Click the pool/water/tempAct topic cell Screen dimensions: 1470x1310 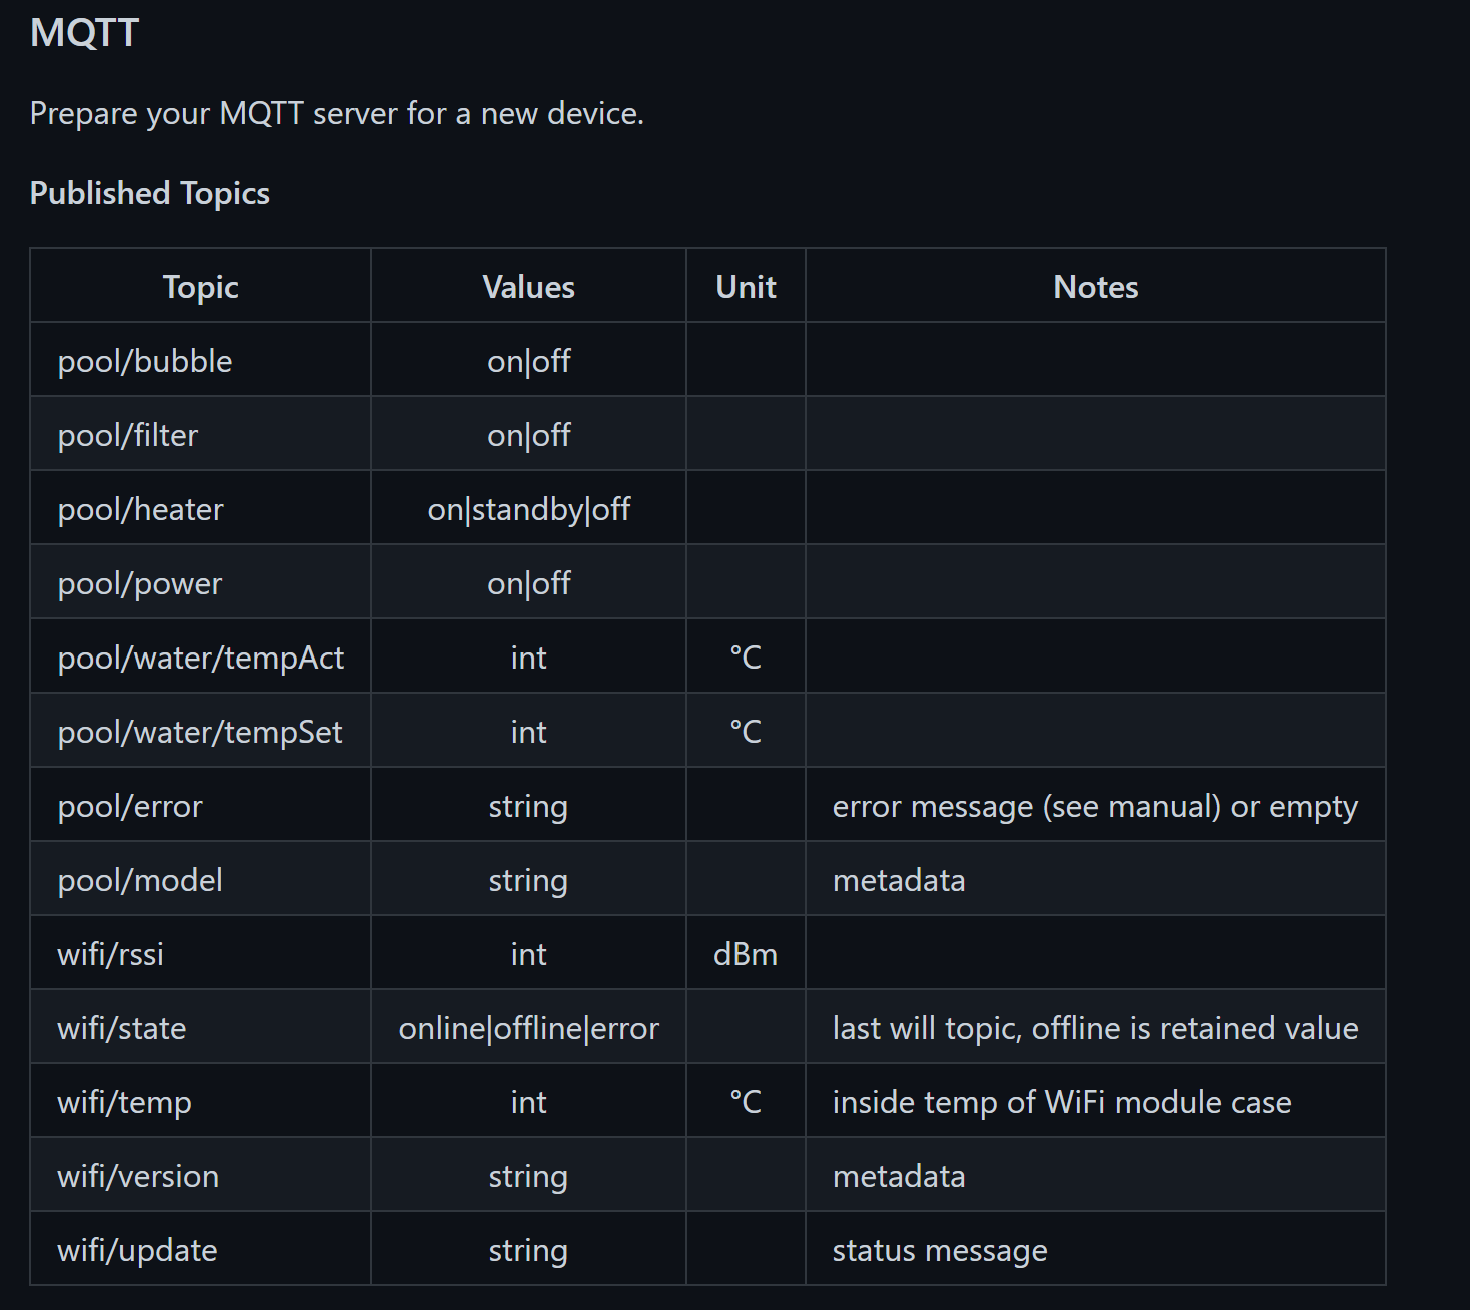200,657
